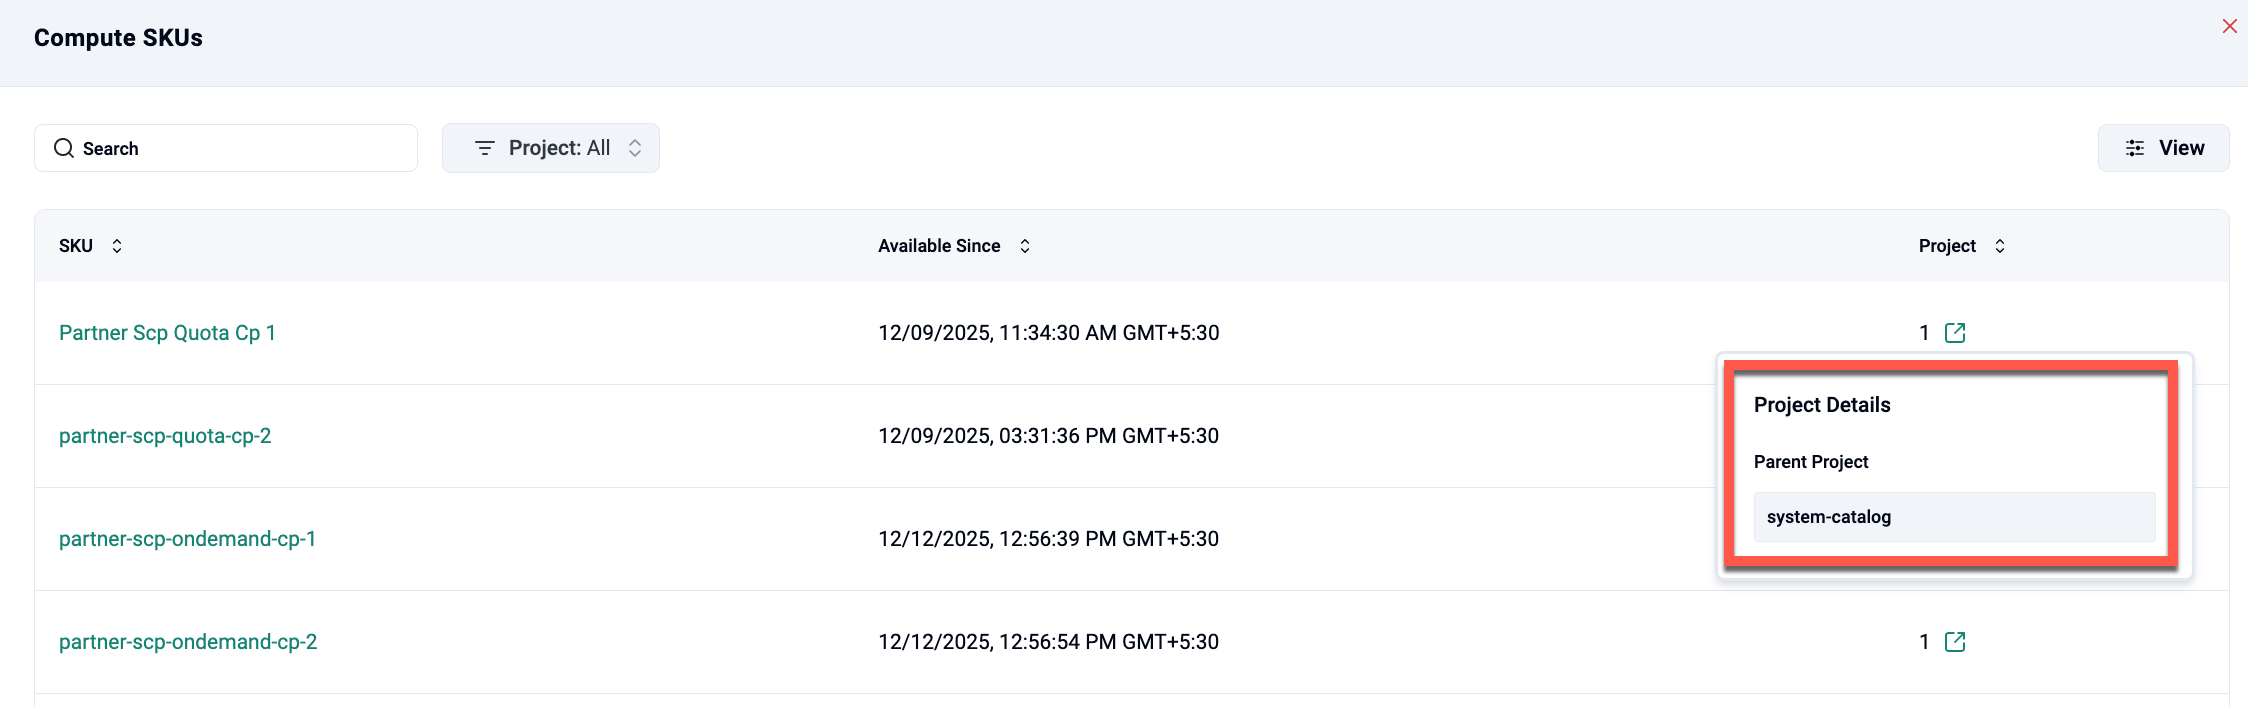This screenshot has height=706, width=2248.
Task: Sort using the Project column arrows
Action: tap(2000, 246)
